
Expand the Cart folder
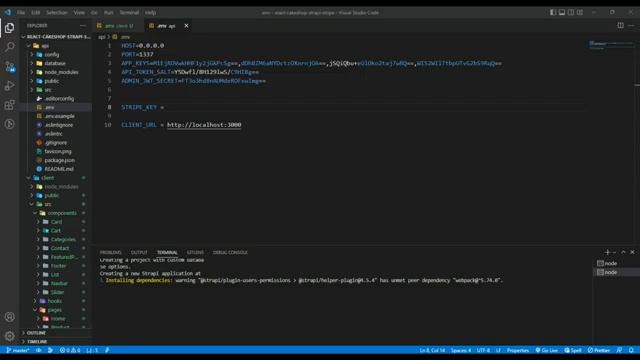point(56,231)
